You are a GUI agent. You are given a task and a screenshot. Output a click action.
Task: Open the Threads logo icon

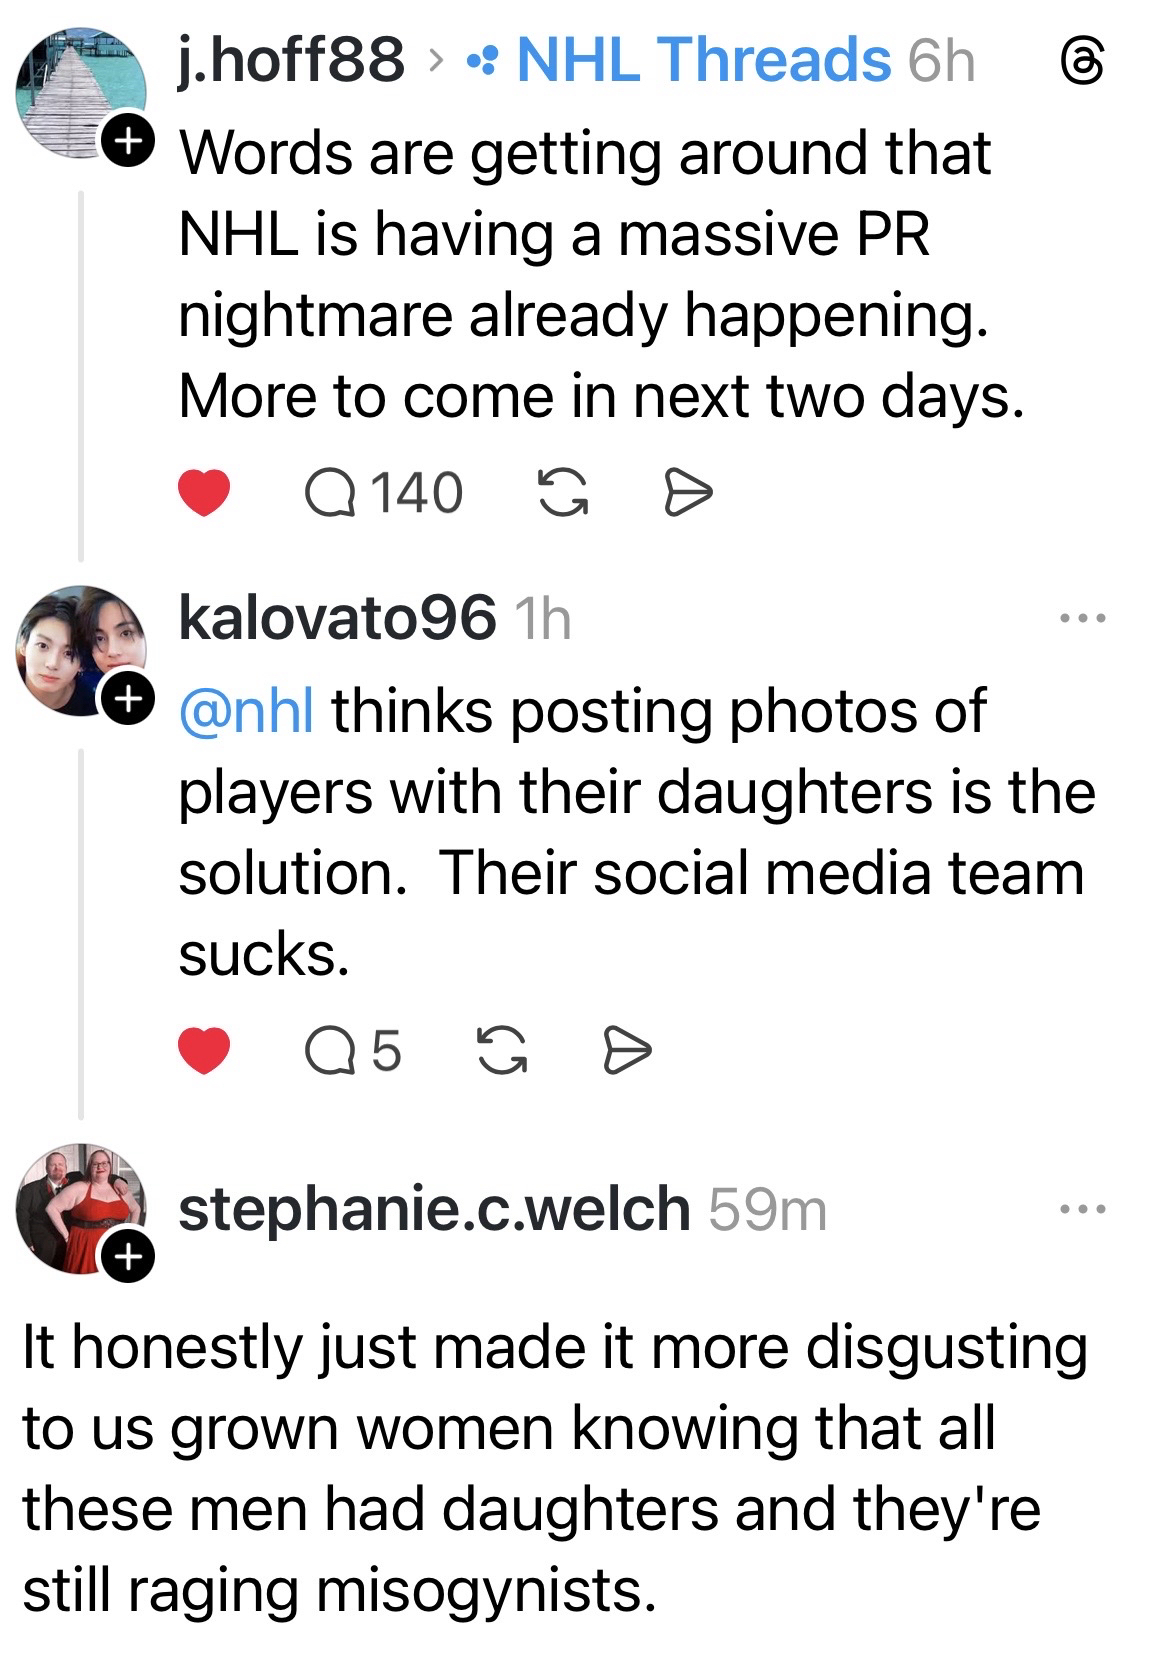coord(1082,62)
